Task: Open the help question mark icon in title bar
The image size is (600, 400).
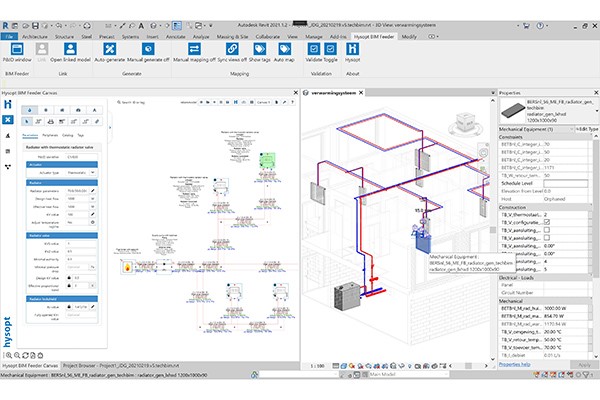Action: [540, 26]
